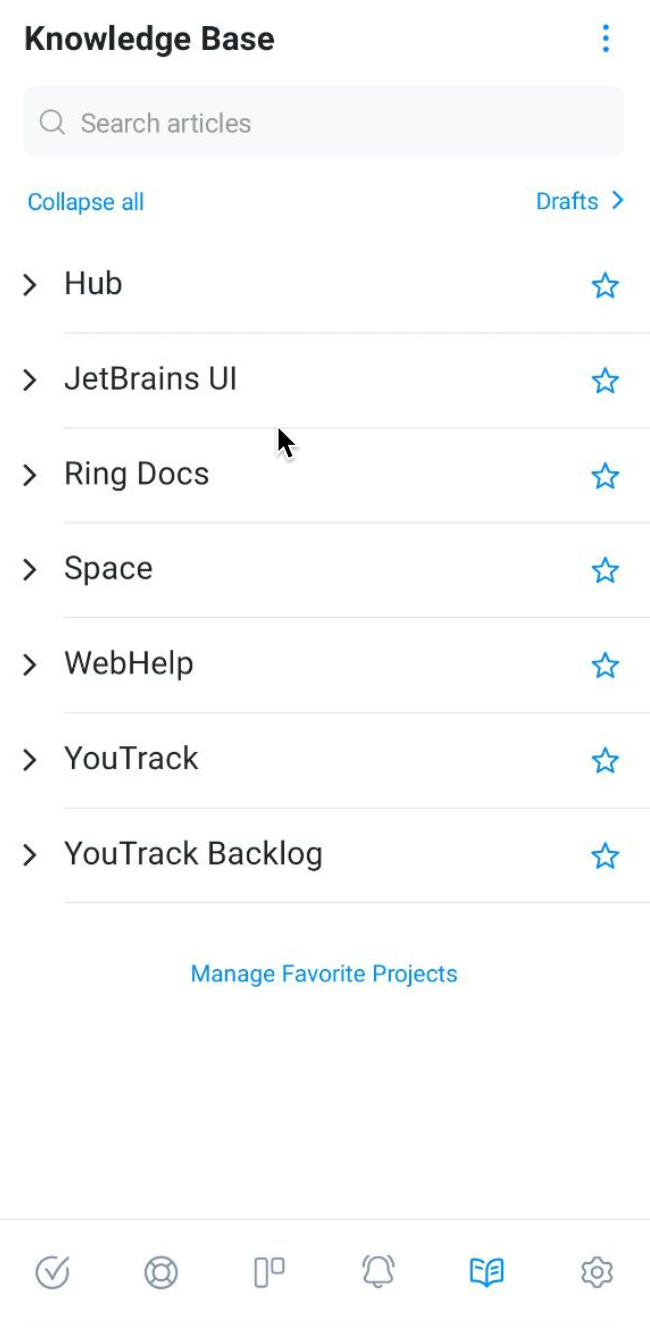The image size is (650, 1336).
Task: Select the Knowledge Base book icon
Action: 487,1273
